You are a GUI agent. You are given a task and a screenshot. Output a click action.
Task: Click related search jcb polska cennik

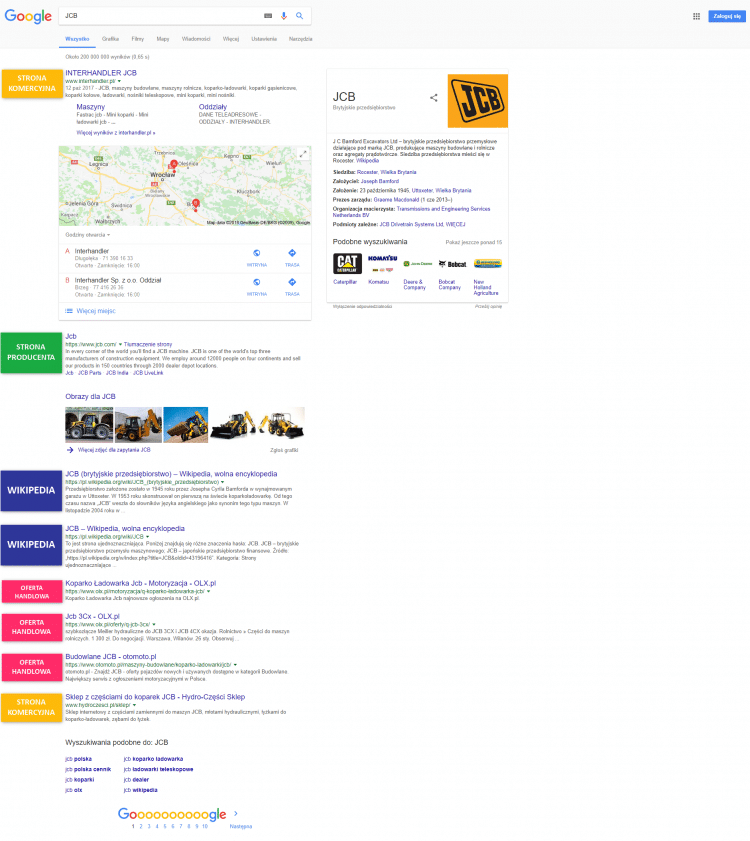point(88,769)
